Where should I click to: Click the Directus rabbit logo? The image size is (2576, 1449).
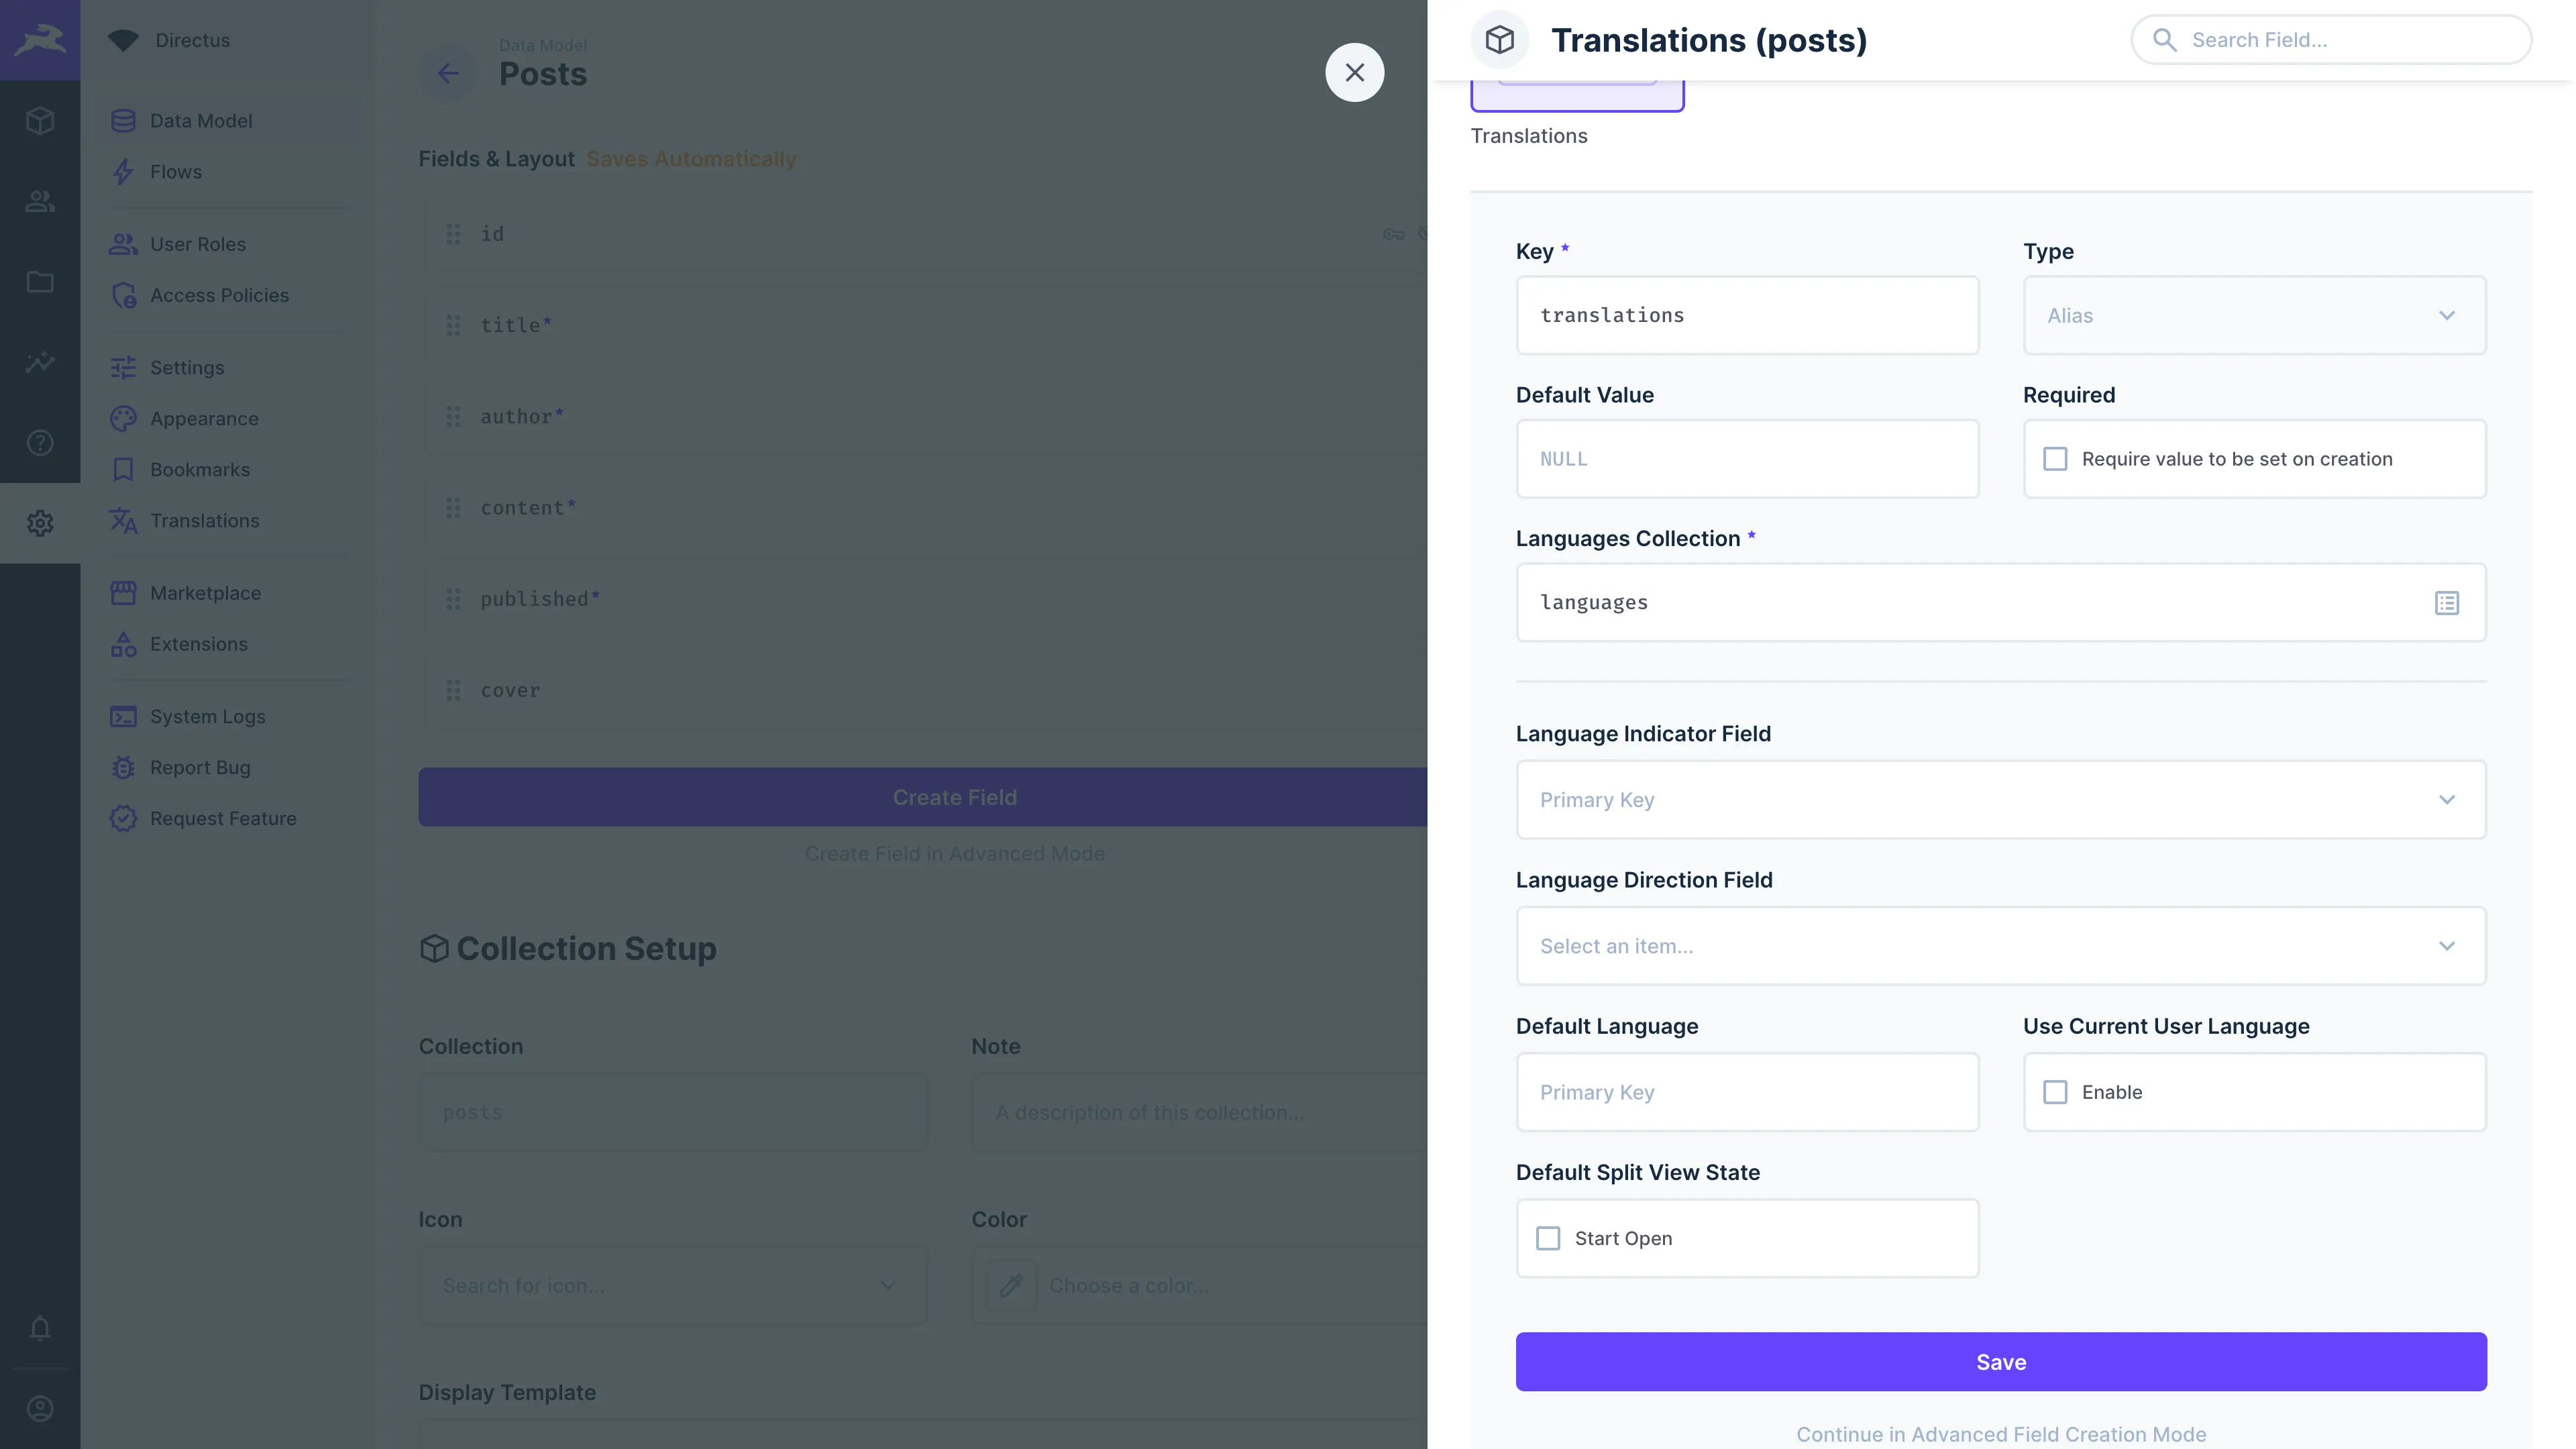[40, 40]
